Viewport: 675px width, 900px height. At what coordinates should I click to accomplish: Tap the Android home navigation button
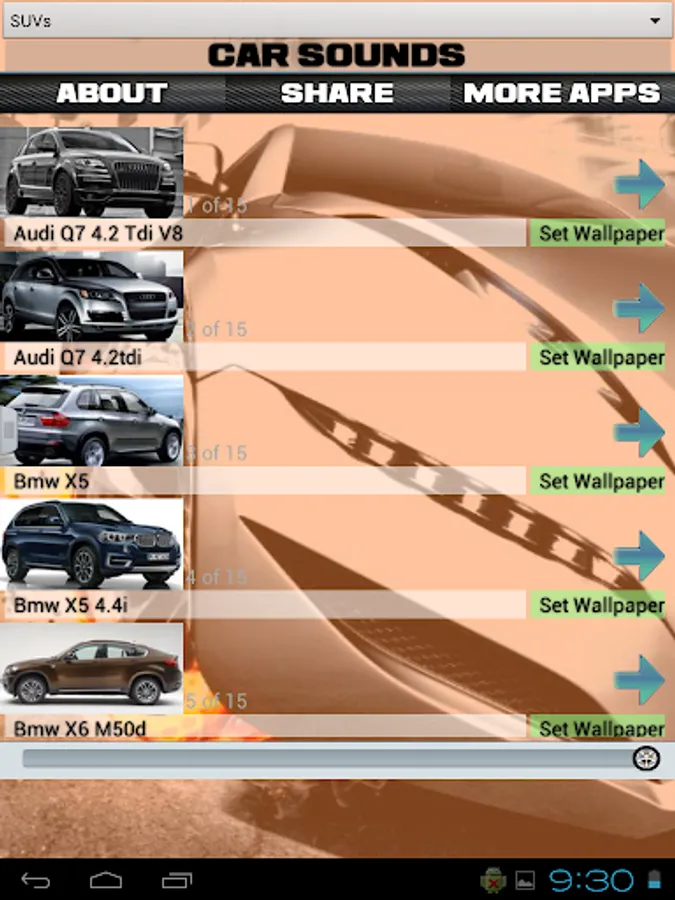click(106, 880)
